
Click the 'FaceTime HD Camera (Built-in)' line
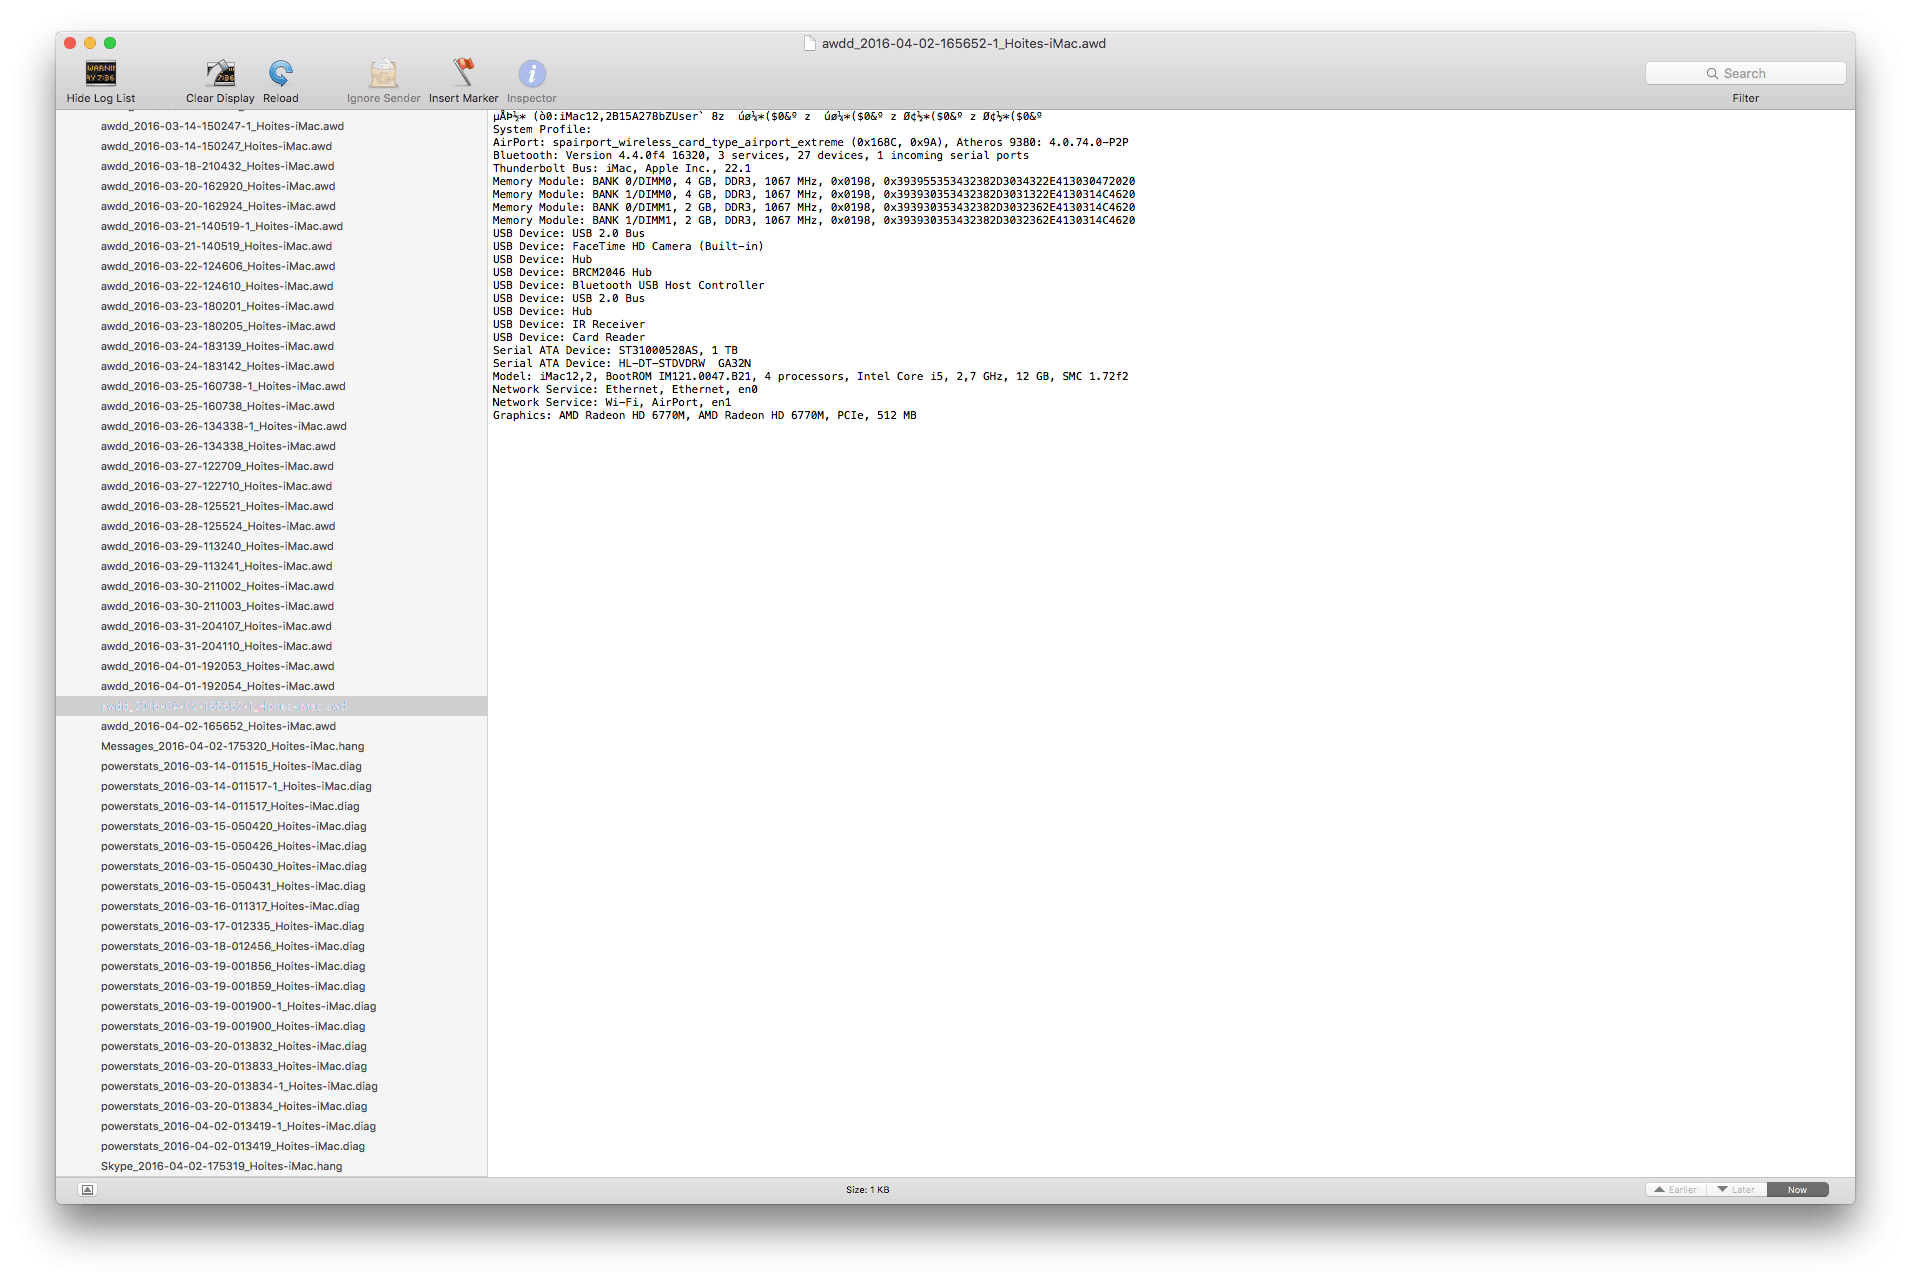628,246
